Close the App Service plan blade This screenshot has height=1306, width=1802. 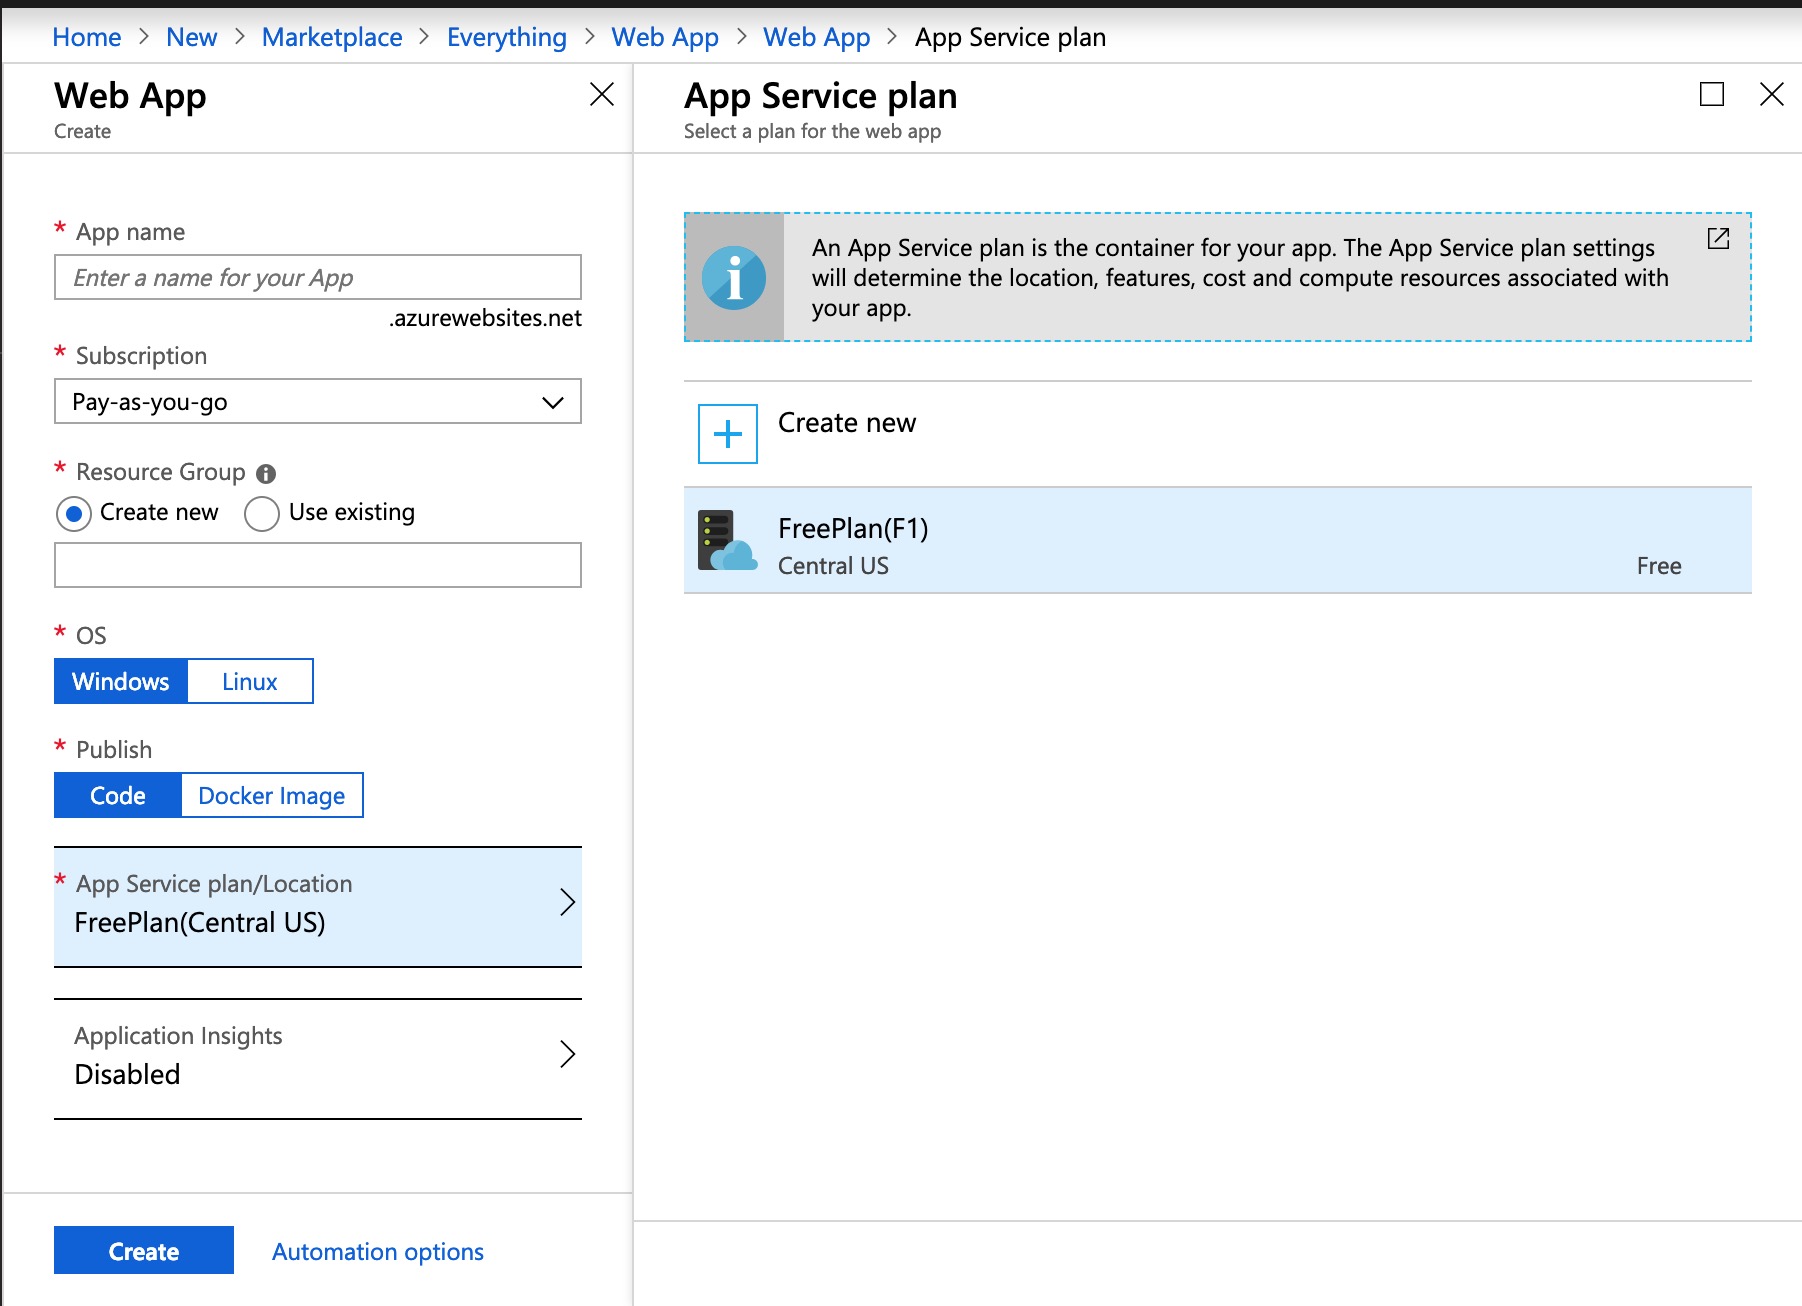click(1771, 95)
